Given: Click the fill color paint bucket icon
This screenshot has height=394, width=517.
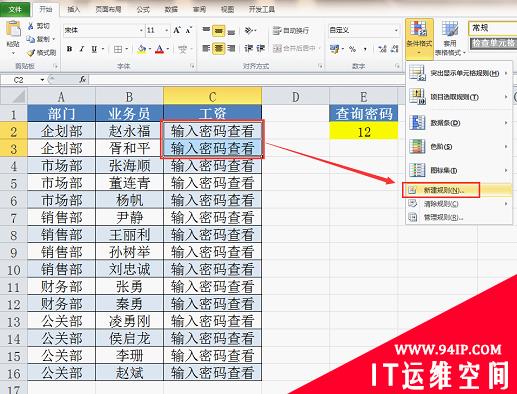Looking at the screenshot, I should coord(142,49).
